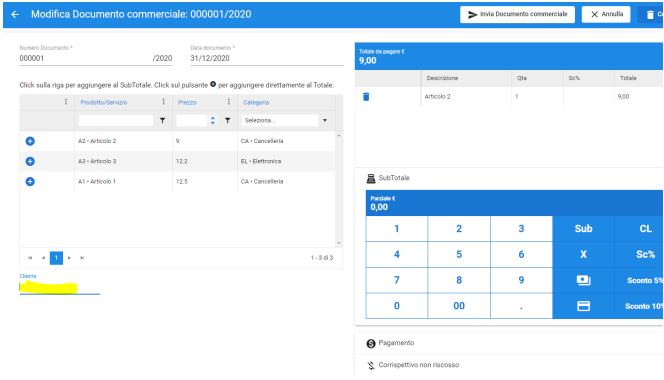Click the card payment icon
The width and height of the screenshot is (664, 380).
(x=584, y=306)
